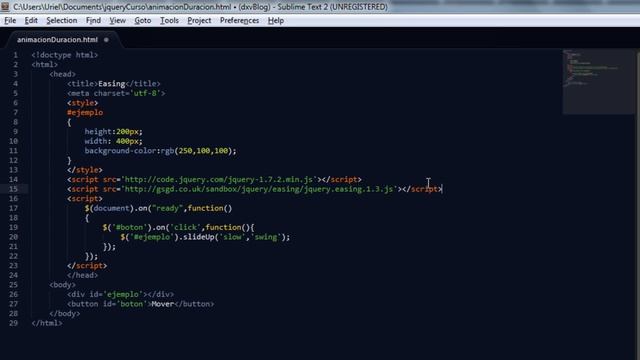Click '#ejemplo' CSS selector on line 7
The width and height of the screenshot is (640, 360).
pos(85,112)
